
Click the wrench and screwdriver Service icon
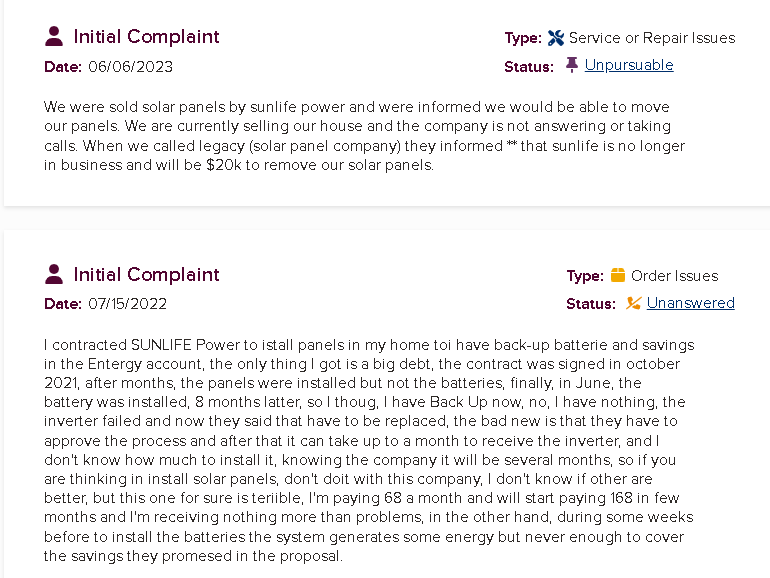pos(556,38)
